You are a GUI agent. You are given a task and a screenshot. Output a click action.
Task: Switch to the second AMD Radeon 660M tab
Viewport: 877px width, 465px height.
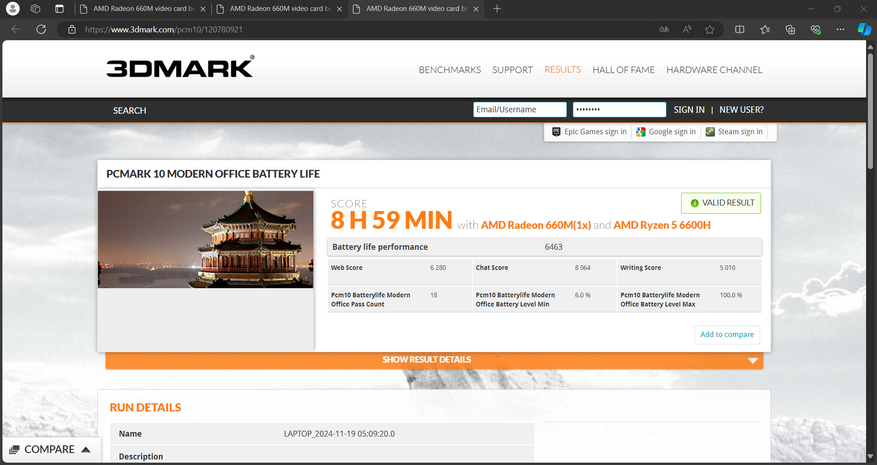(279, 9)
